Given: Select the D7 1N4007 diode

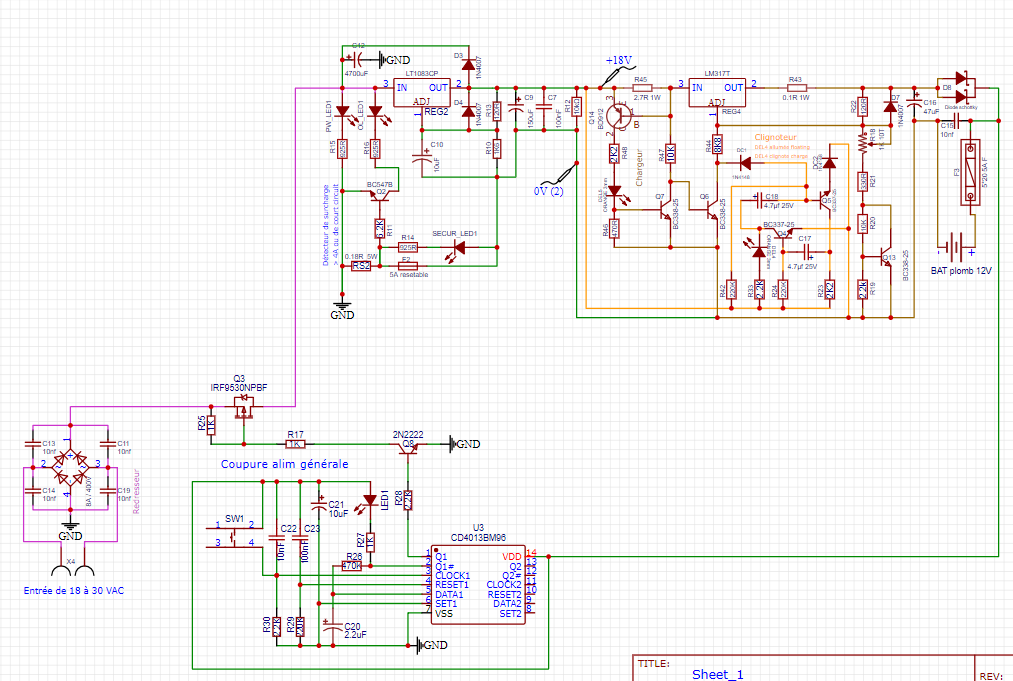Looking at the screenshot, I should (890, 107).
